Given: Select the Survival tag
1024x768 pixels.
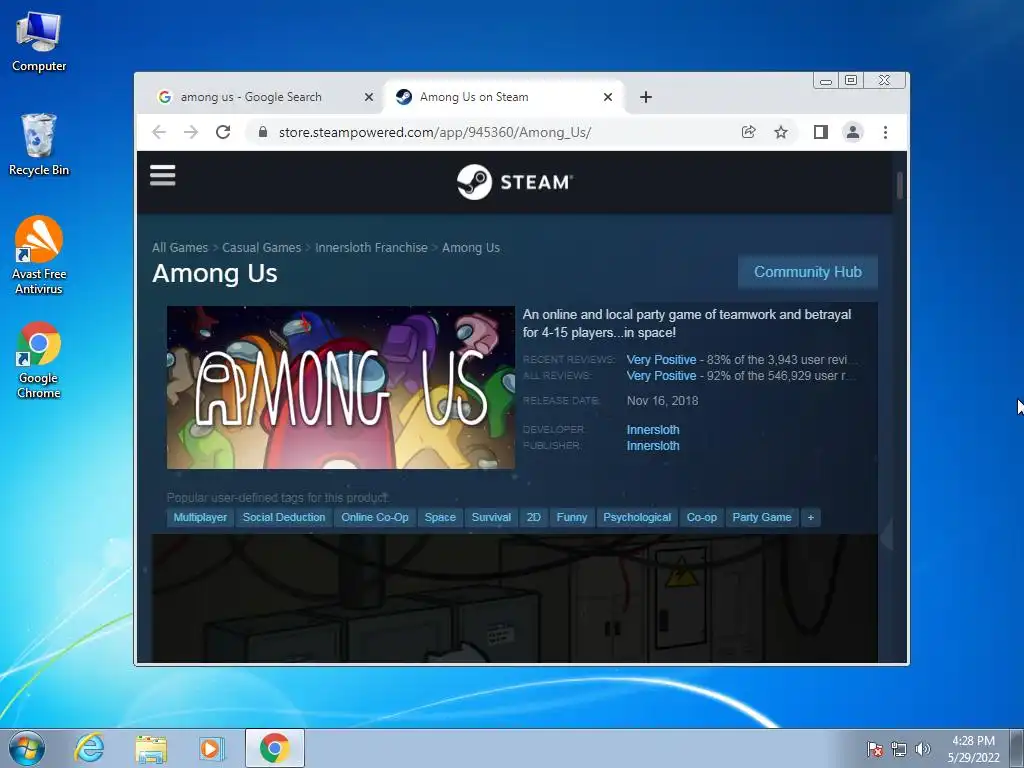Looking at the screenshot, I should 491,517.
